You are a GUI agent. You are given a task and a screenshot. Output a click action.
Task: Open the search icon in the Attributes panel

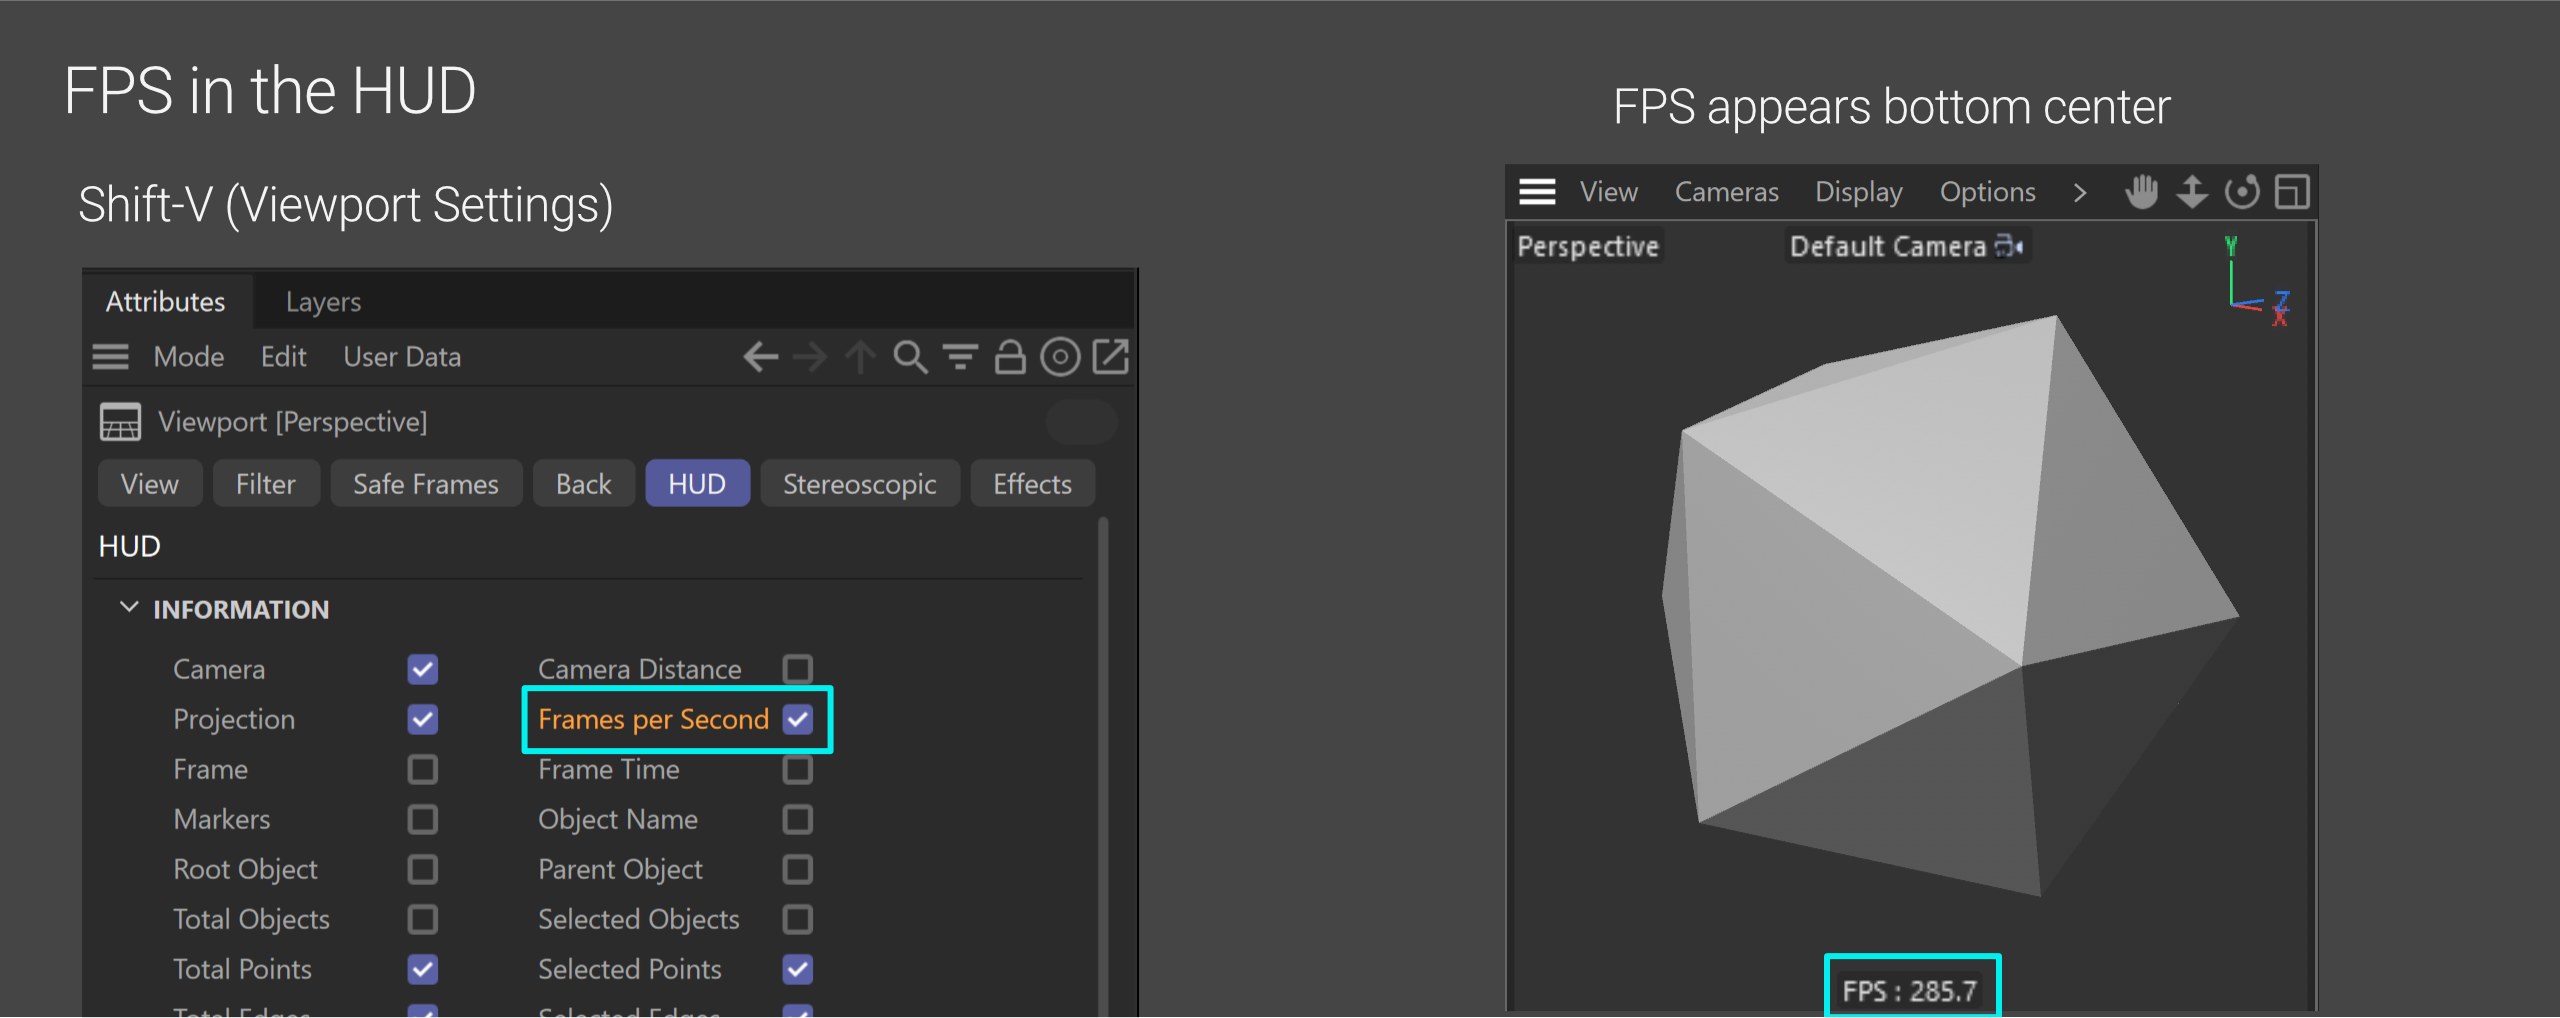[909, 357]
